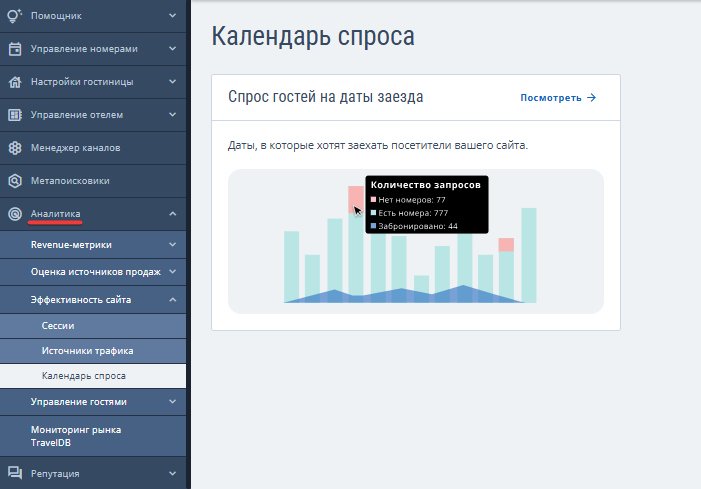701x489 pixels.
Task: Click the Метапоисковики sidebar icon
Action: pos(15,181)
